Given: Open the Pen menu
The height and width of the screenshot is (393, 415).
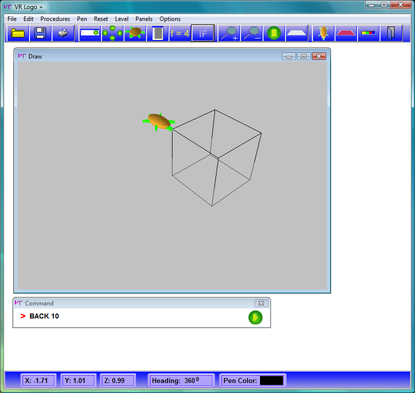Looking at the screenshot, I should coord(82,19).
